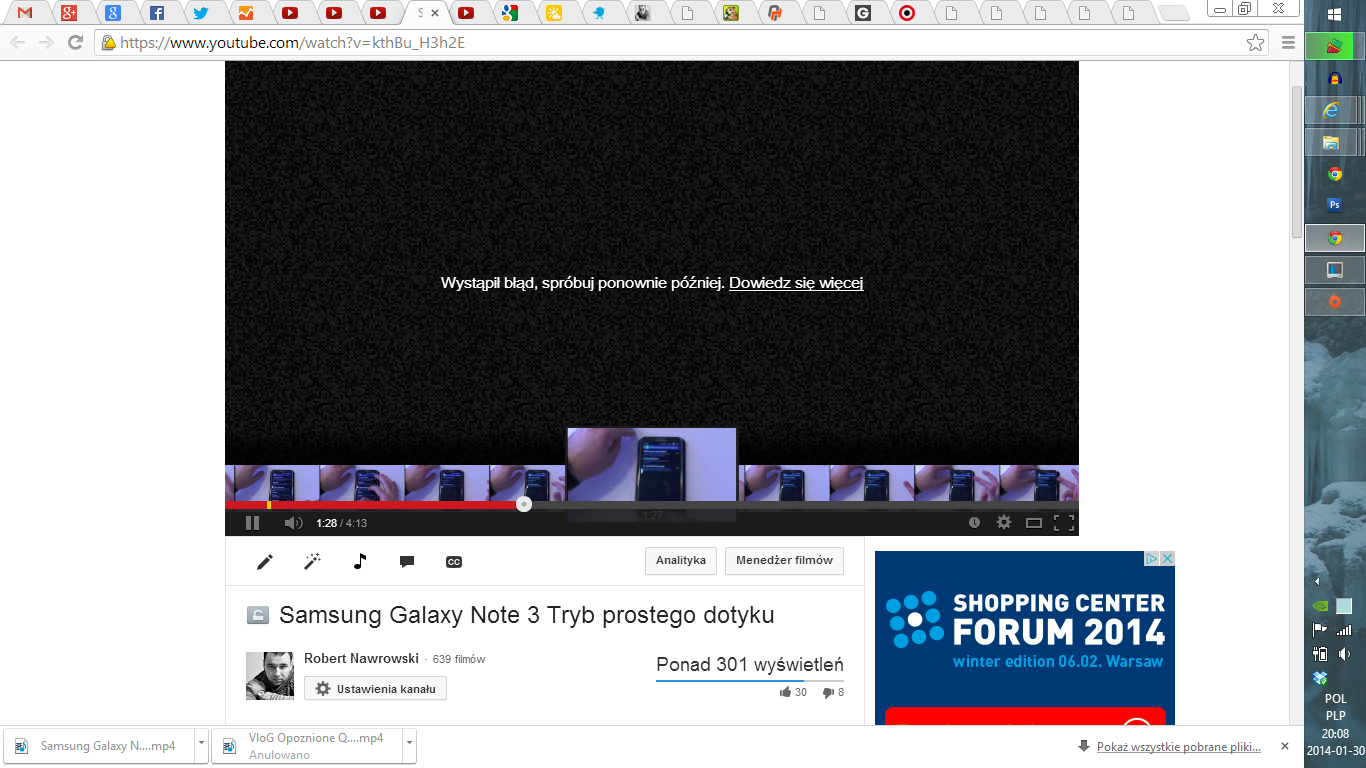Open the CC subtitles editor

click(x=454, y=562)
